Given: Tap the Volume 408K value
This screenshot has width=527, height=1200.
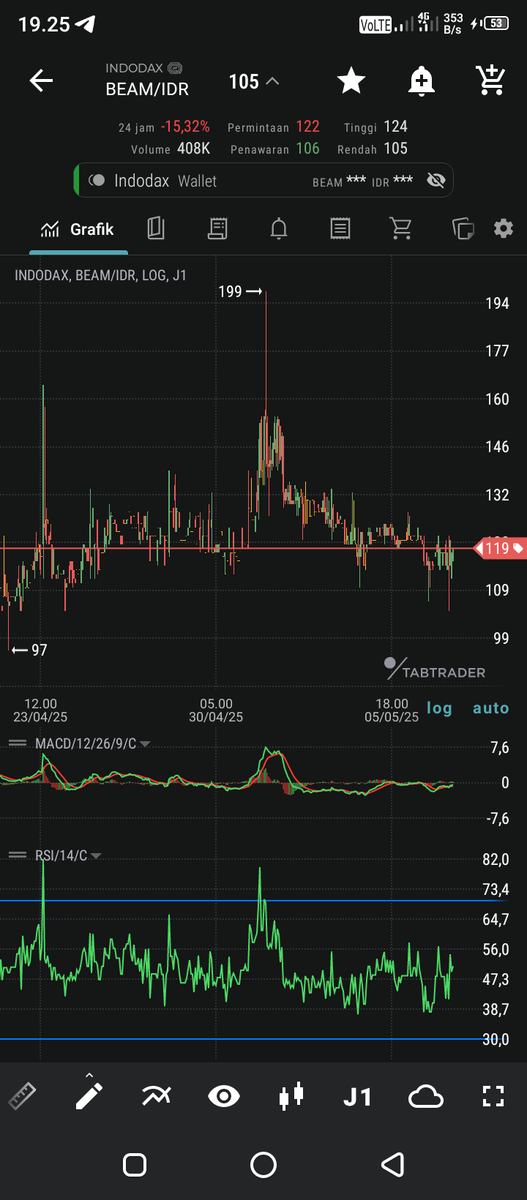Looking at the screenshot, I should (x=193, y=149).
